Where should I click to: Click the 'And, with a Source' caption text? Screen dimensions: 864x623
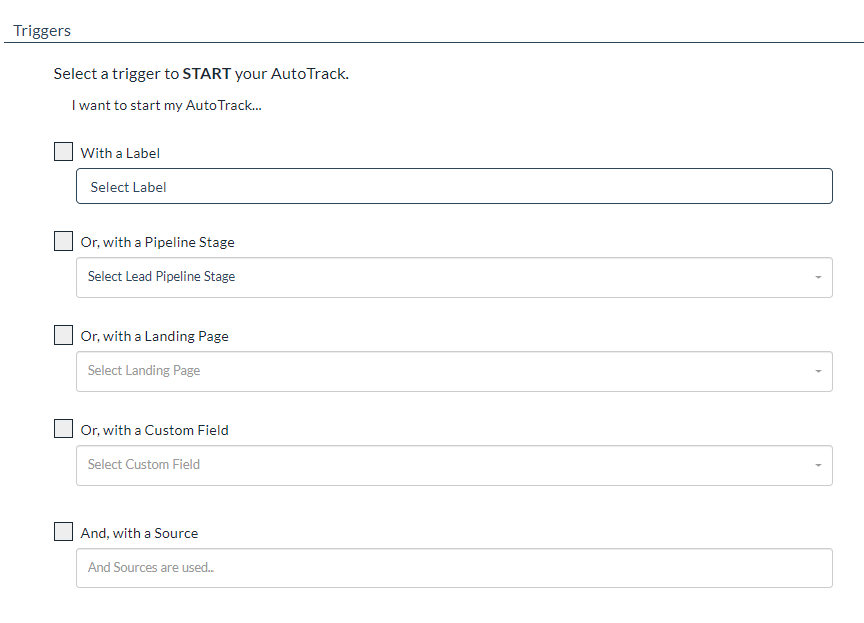tap(139, 533)
